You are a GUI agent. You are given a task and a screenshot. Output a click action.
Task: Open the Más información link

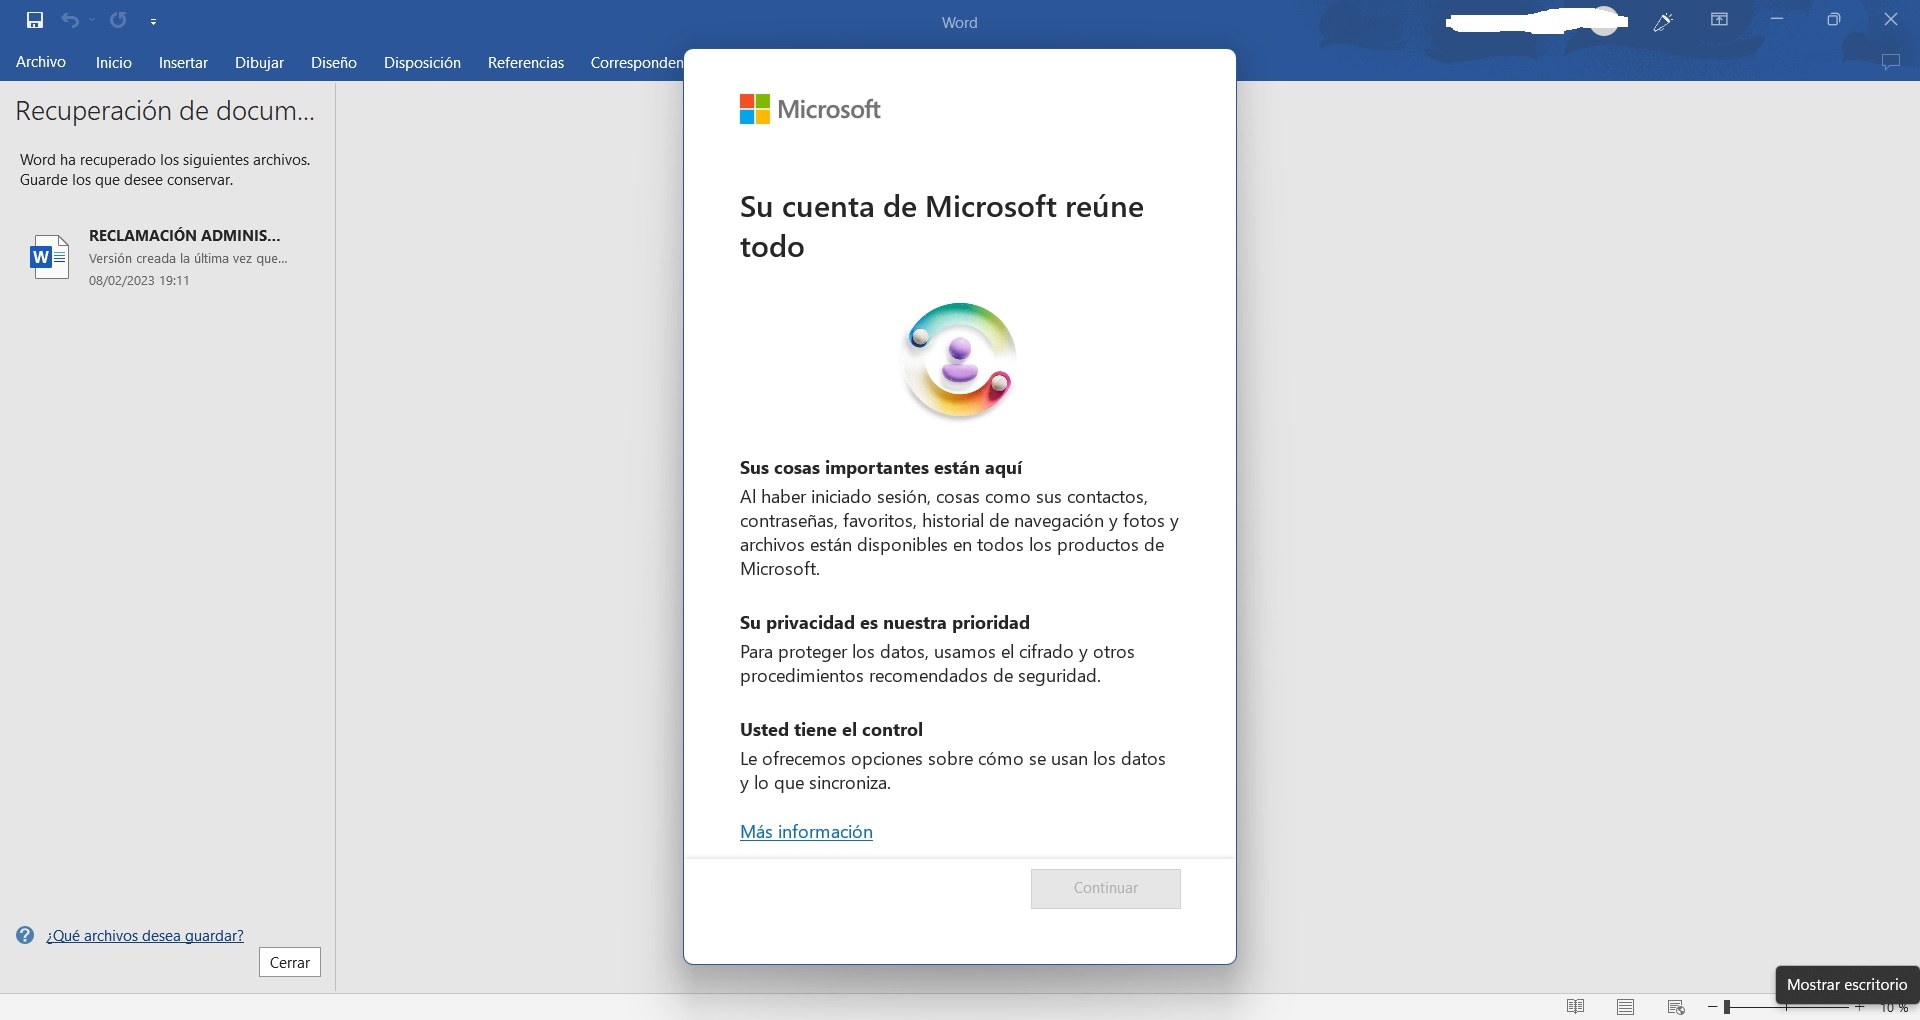pos(806,832)
